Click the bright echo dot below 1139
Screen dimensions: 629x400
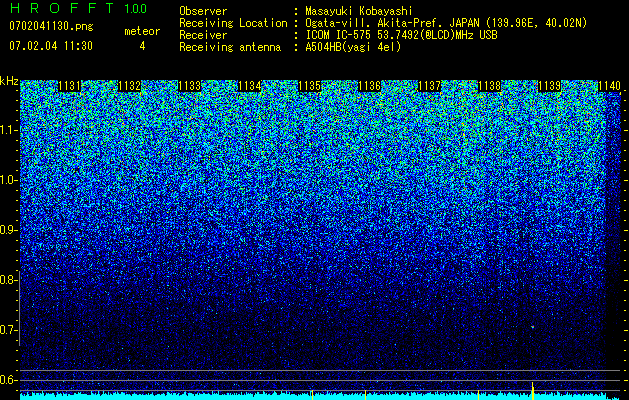pos(533,327)
